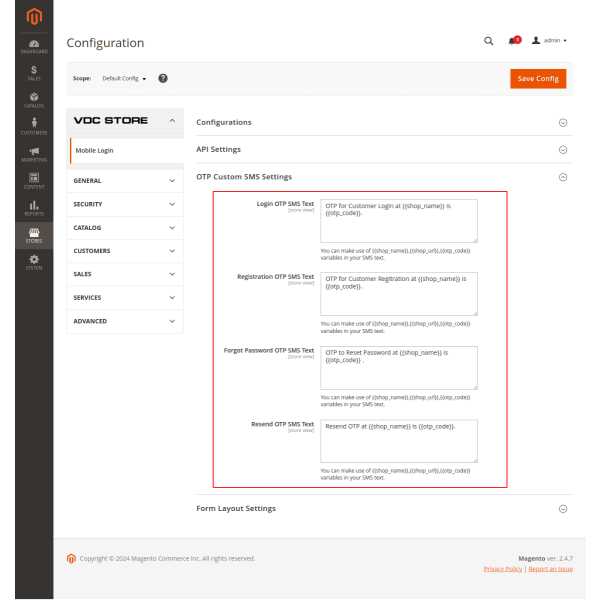Open the Customers sidebar icon
The width and height of the screenshot is (600, 600).
pos(34,127)
